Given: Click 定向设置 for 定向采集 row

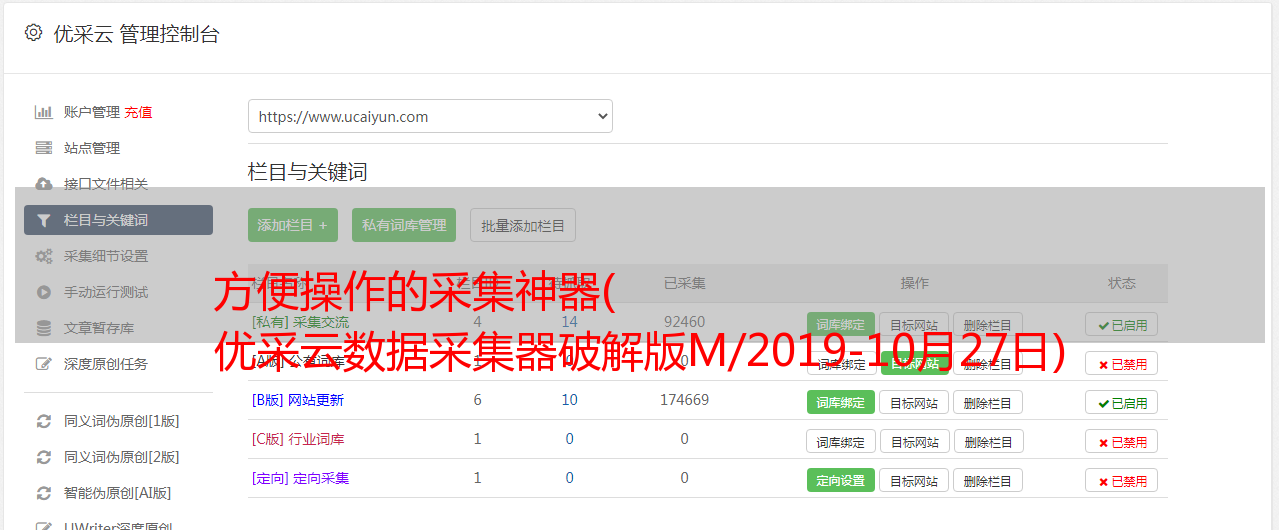Looking at the screenshot, I should tap(841, 481).
